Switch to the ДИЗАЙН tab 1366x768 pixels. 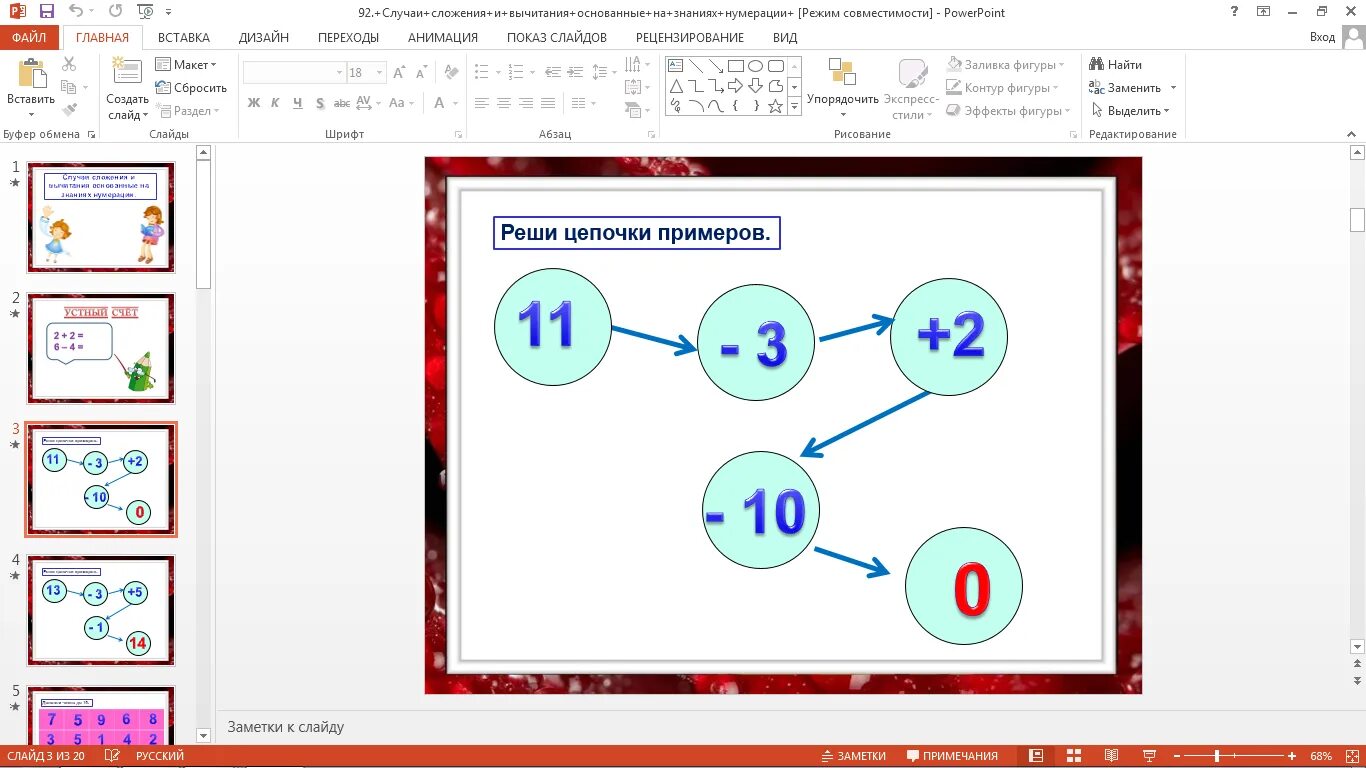(x=264, y=38)
